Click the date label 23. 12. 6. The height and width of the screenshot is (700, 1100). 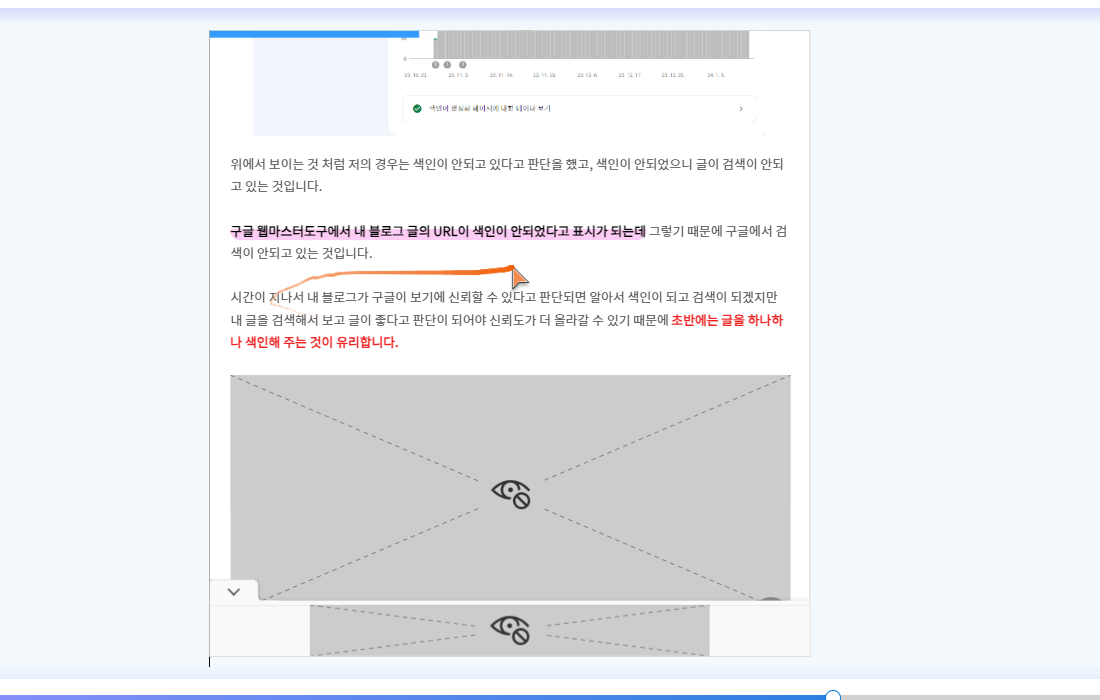tap(588, 72)
